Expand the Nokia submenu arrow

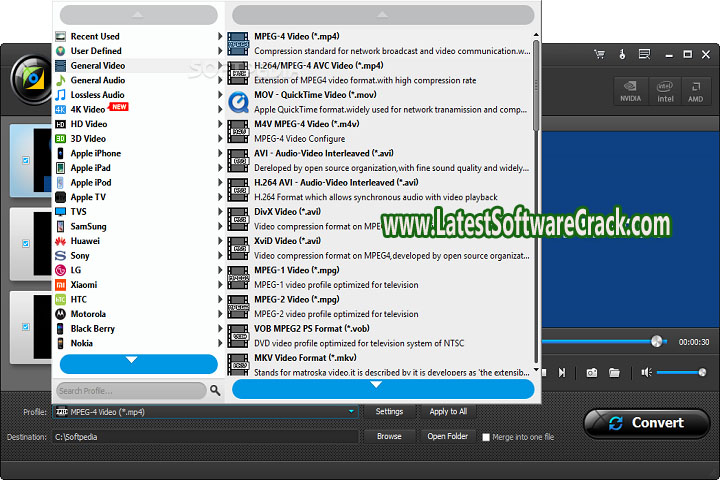(x=220, y=343)
